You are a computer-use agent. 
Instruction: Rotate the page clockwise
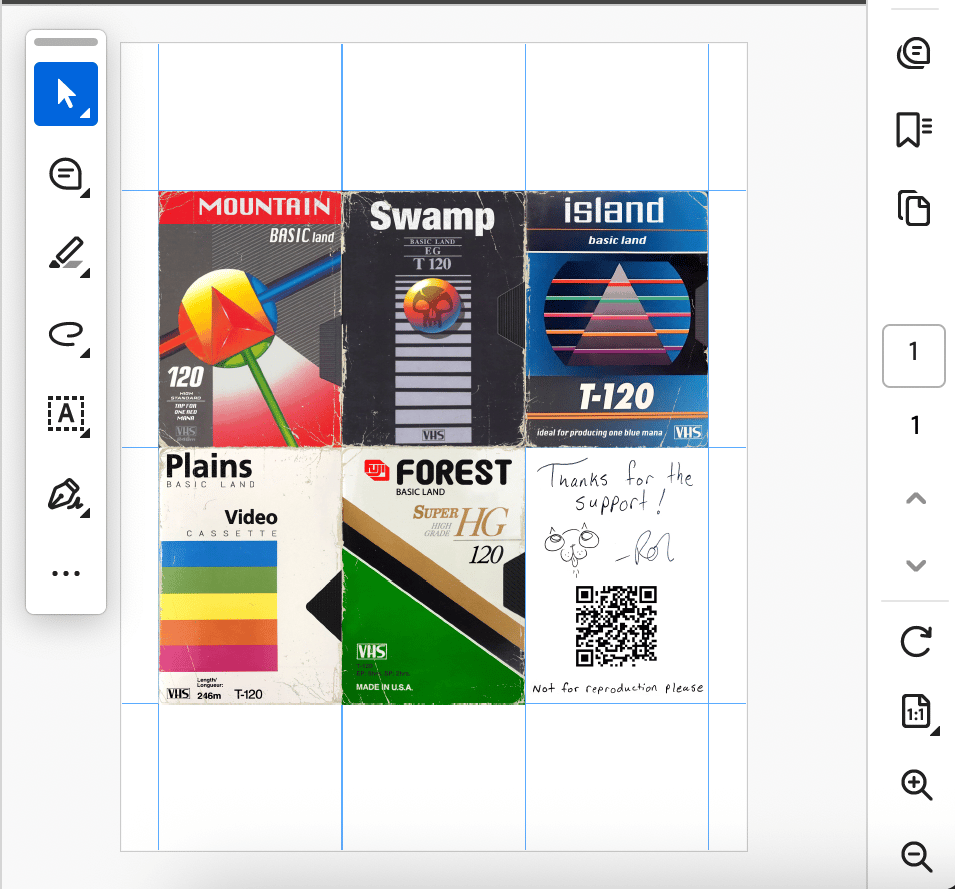coord(915,640)
